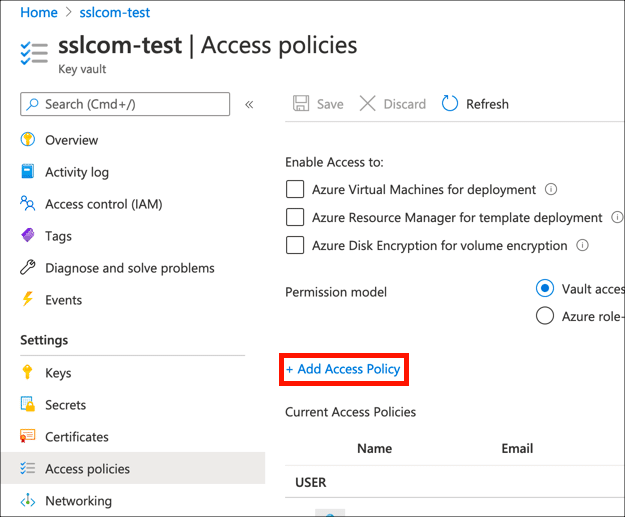Click the Refresh icon in toolbar

450,104
